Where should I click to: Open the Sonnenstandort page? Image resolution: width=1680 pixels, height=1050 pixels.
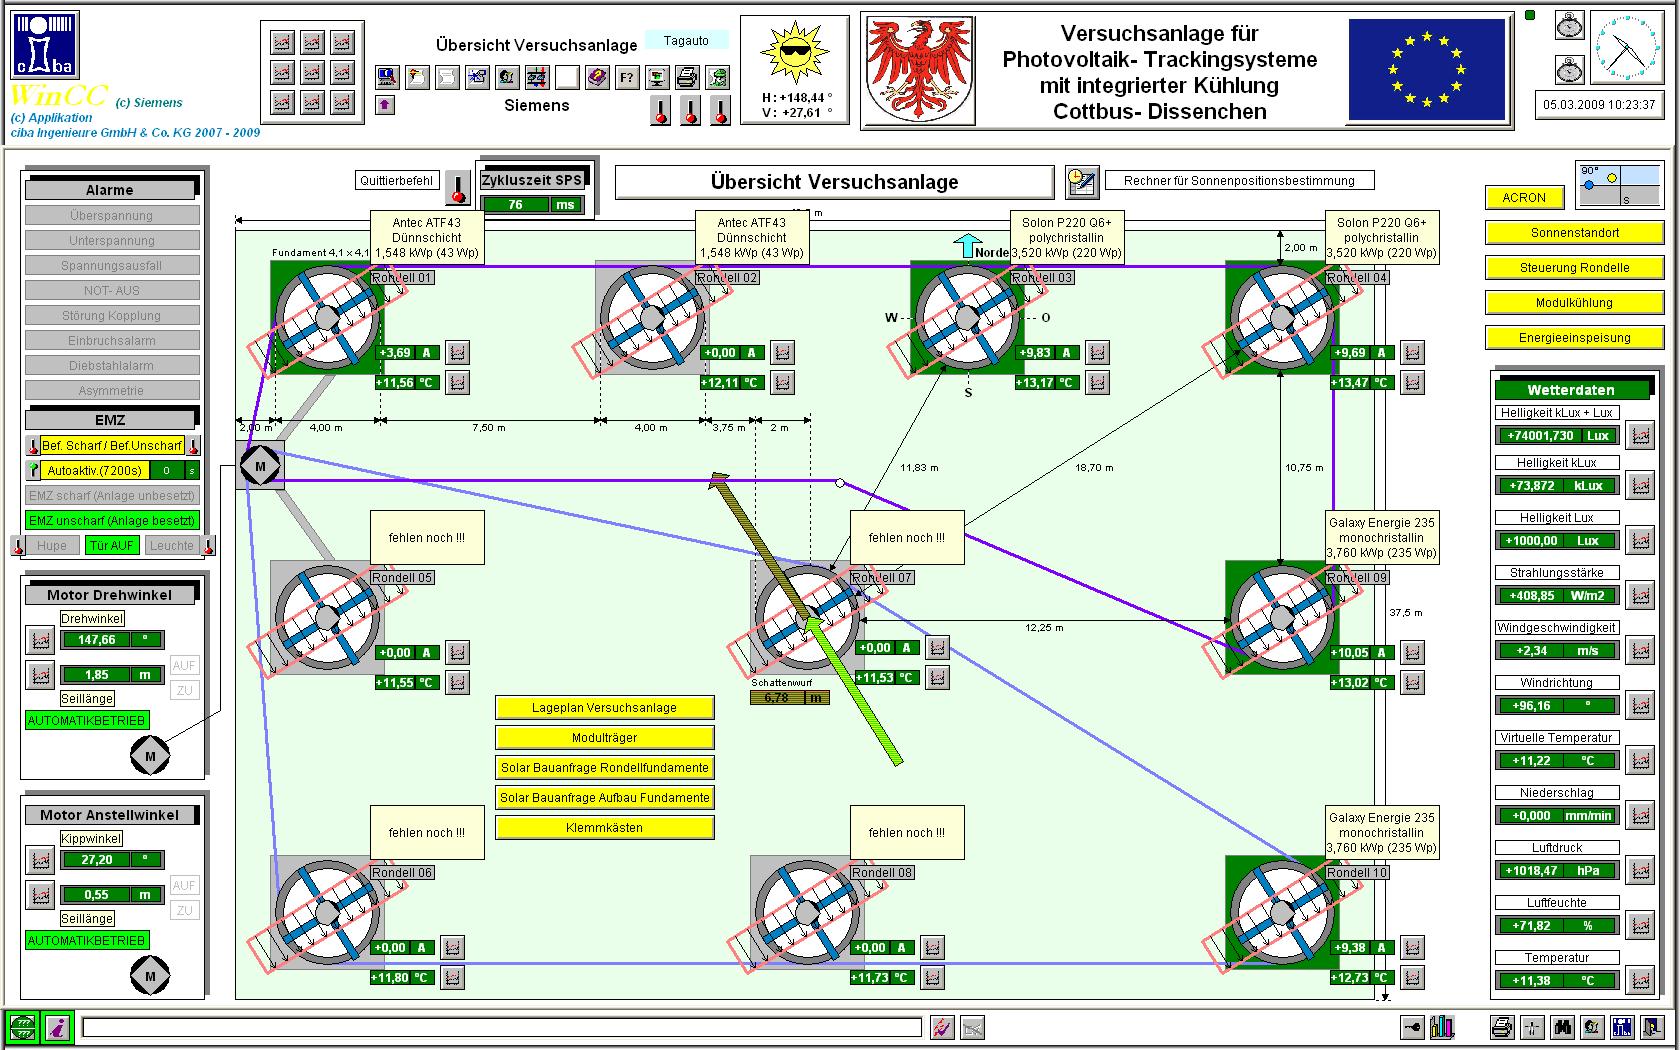1574,233
